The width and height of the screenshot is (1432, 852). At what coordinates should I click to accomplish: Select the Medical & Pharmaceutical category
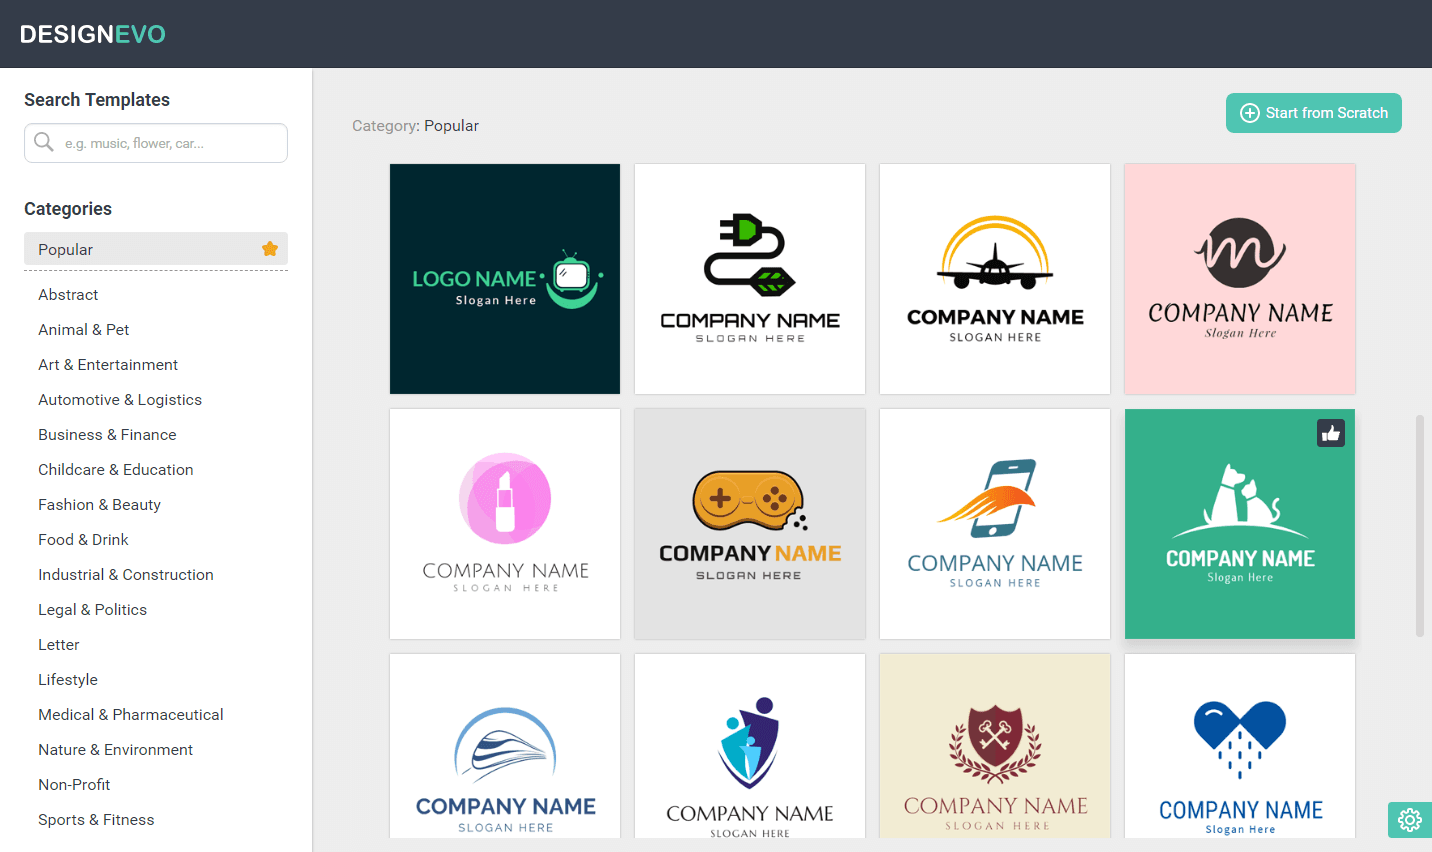(130, 714)
